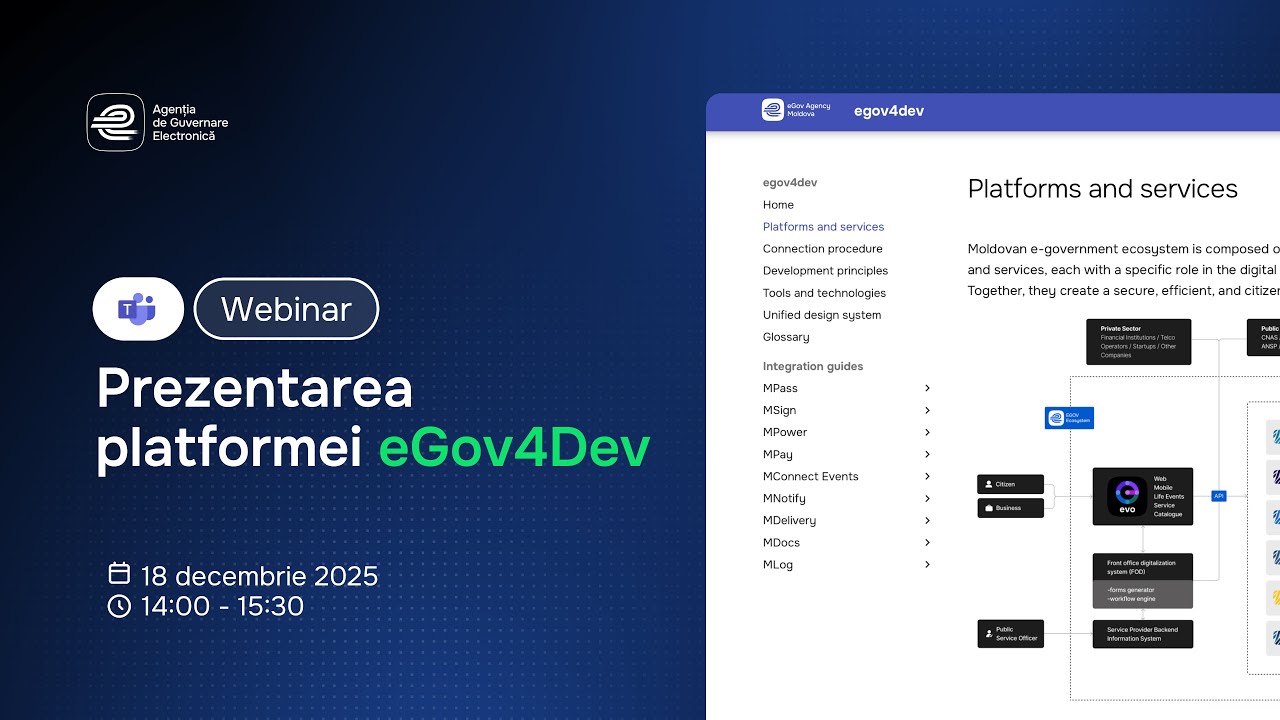The image size is (1280, 720).
Task: Click the egov4dev title in site header
Action: click(x=889, y=111)
